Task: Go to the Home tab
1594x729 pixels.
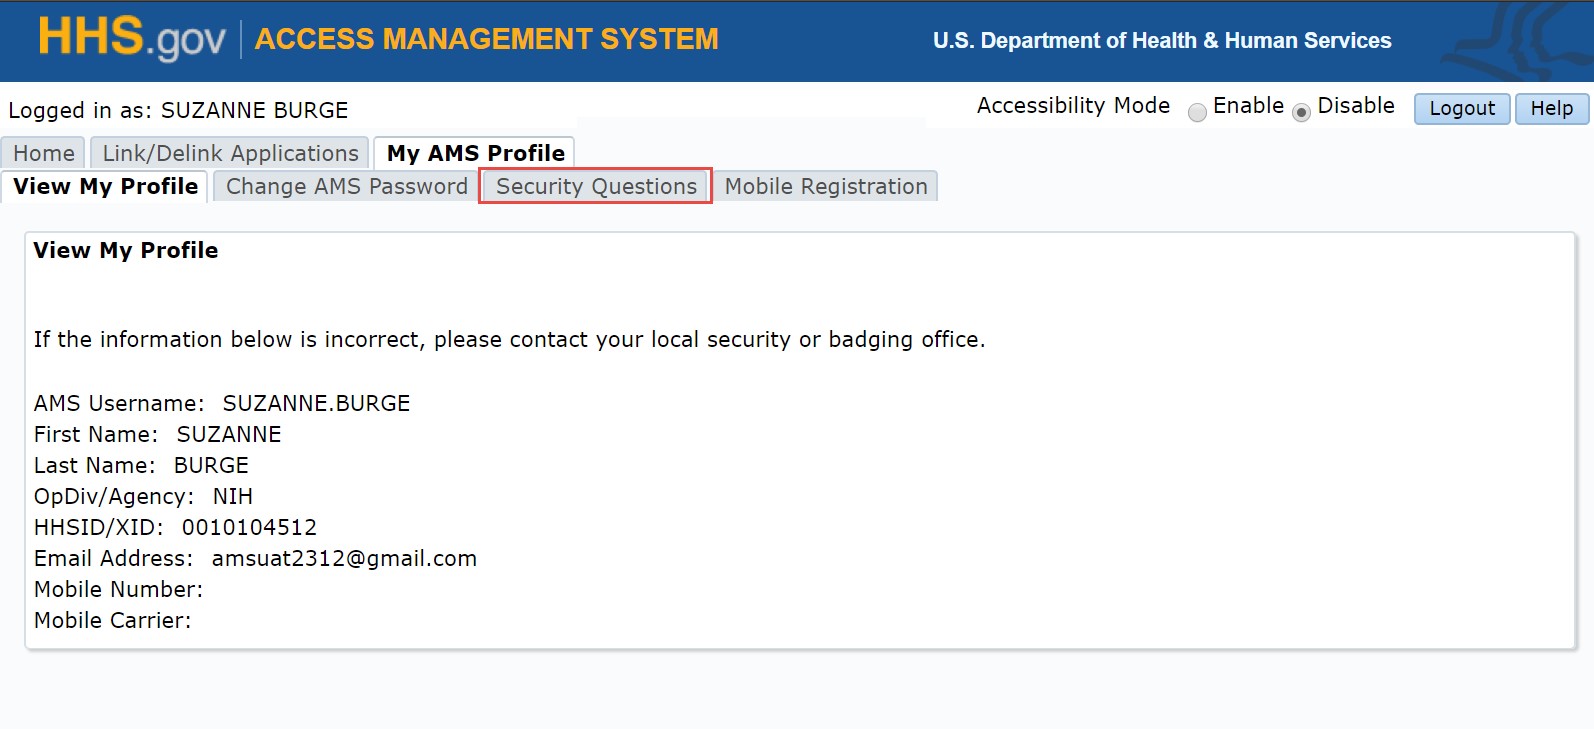Action: 44,153
